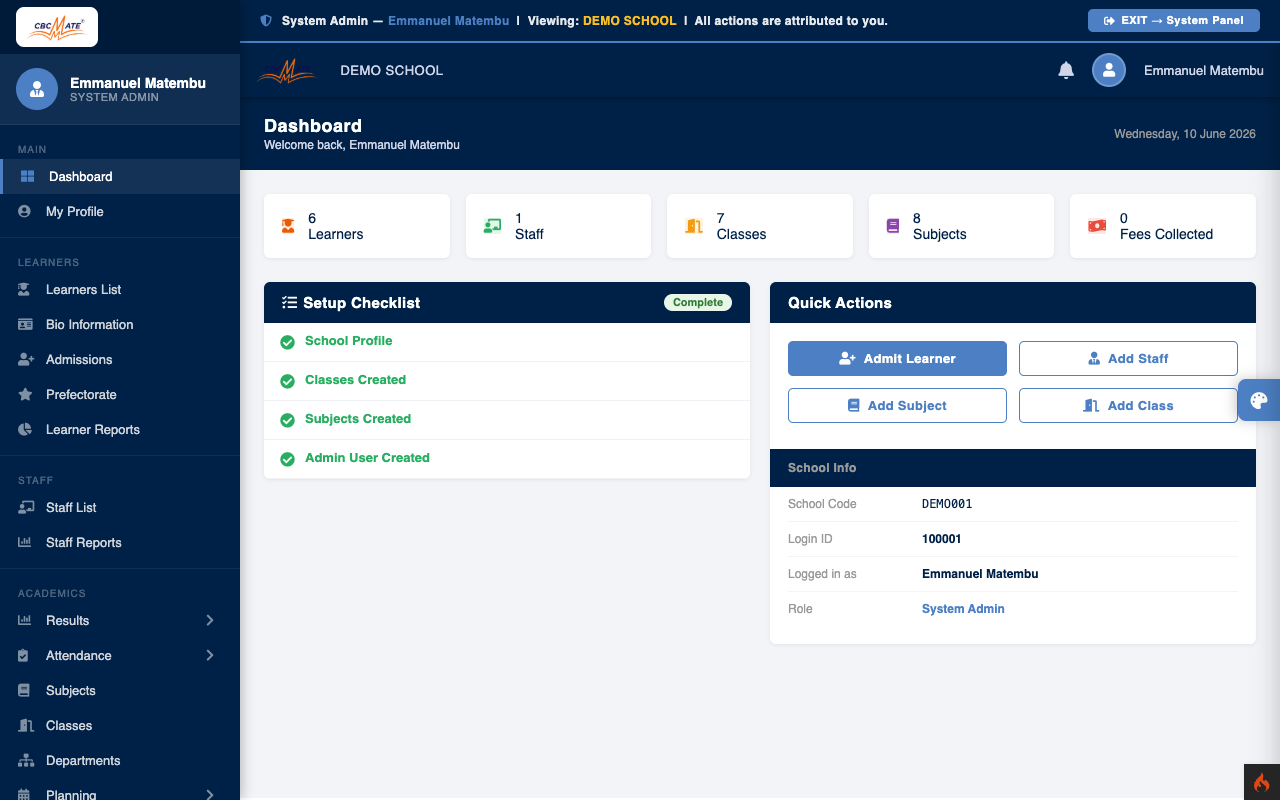Open the theme palette icon on right edge
The width and height of the screenshot is (1280, 800).
coord(1259,401)
